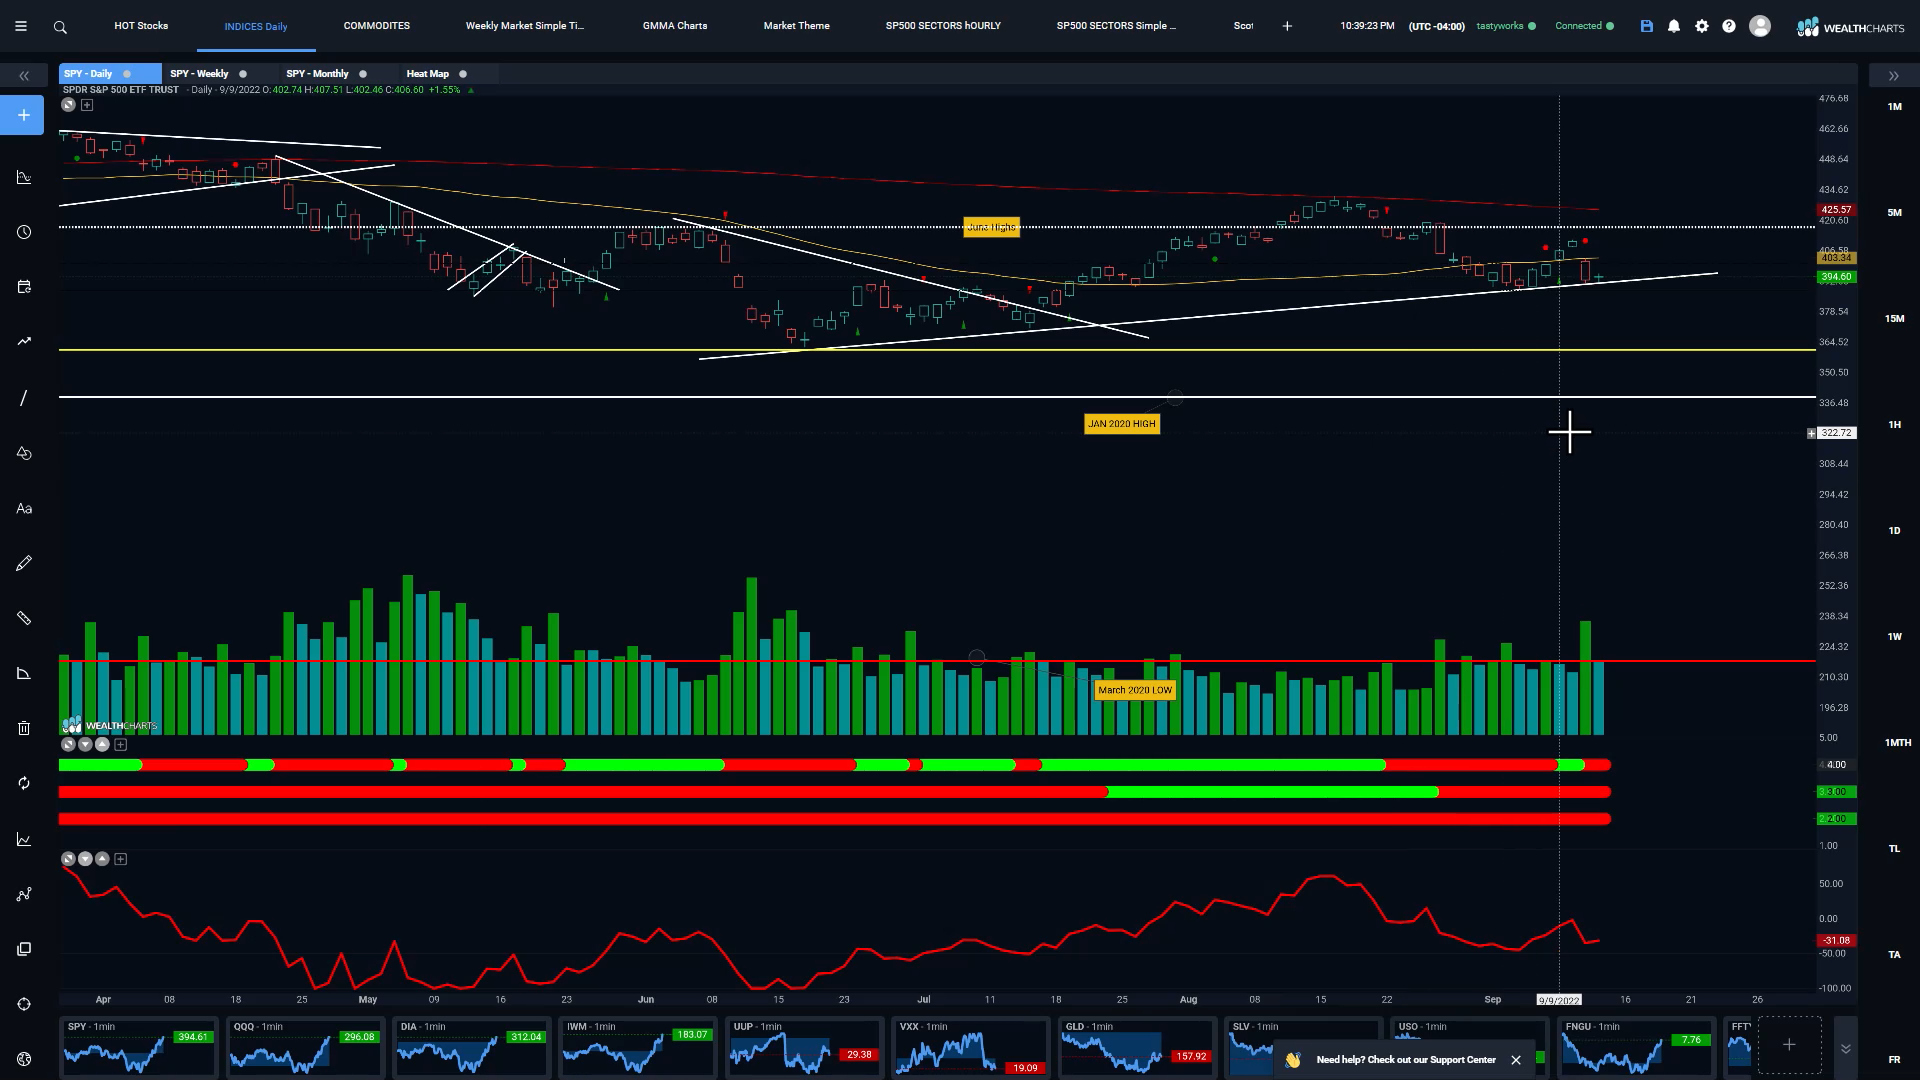Maximize the main price pane
The width and height of the screenshot is (1920, 1080).
(68, 105)
